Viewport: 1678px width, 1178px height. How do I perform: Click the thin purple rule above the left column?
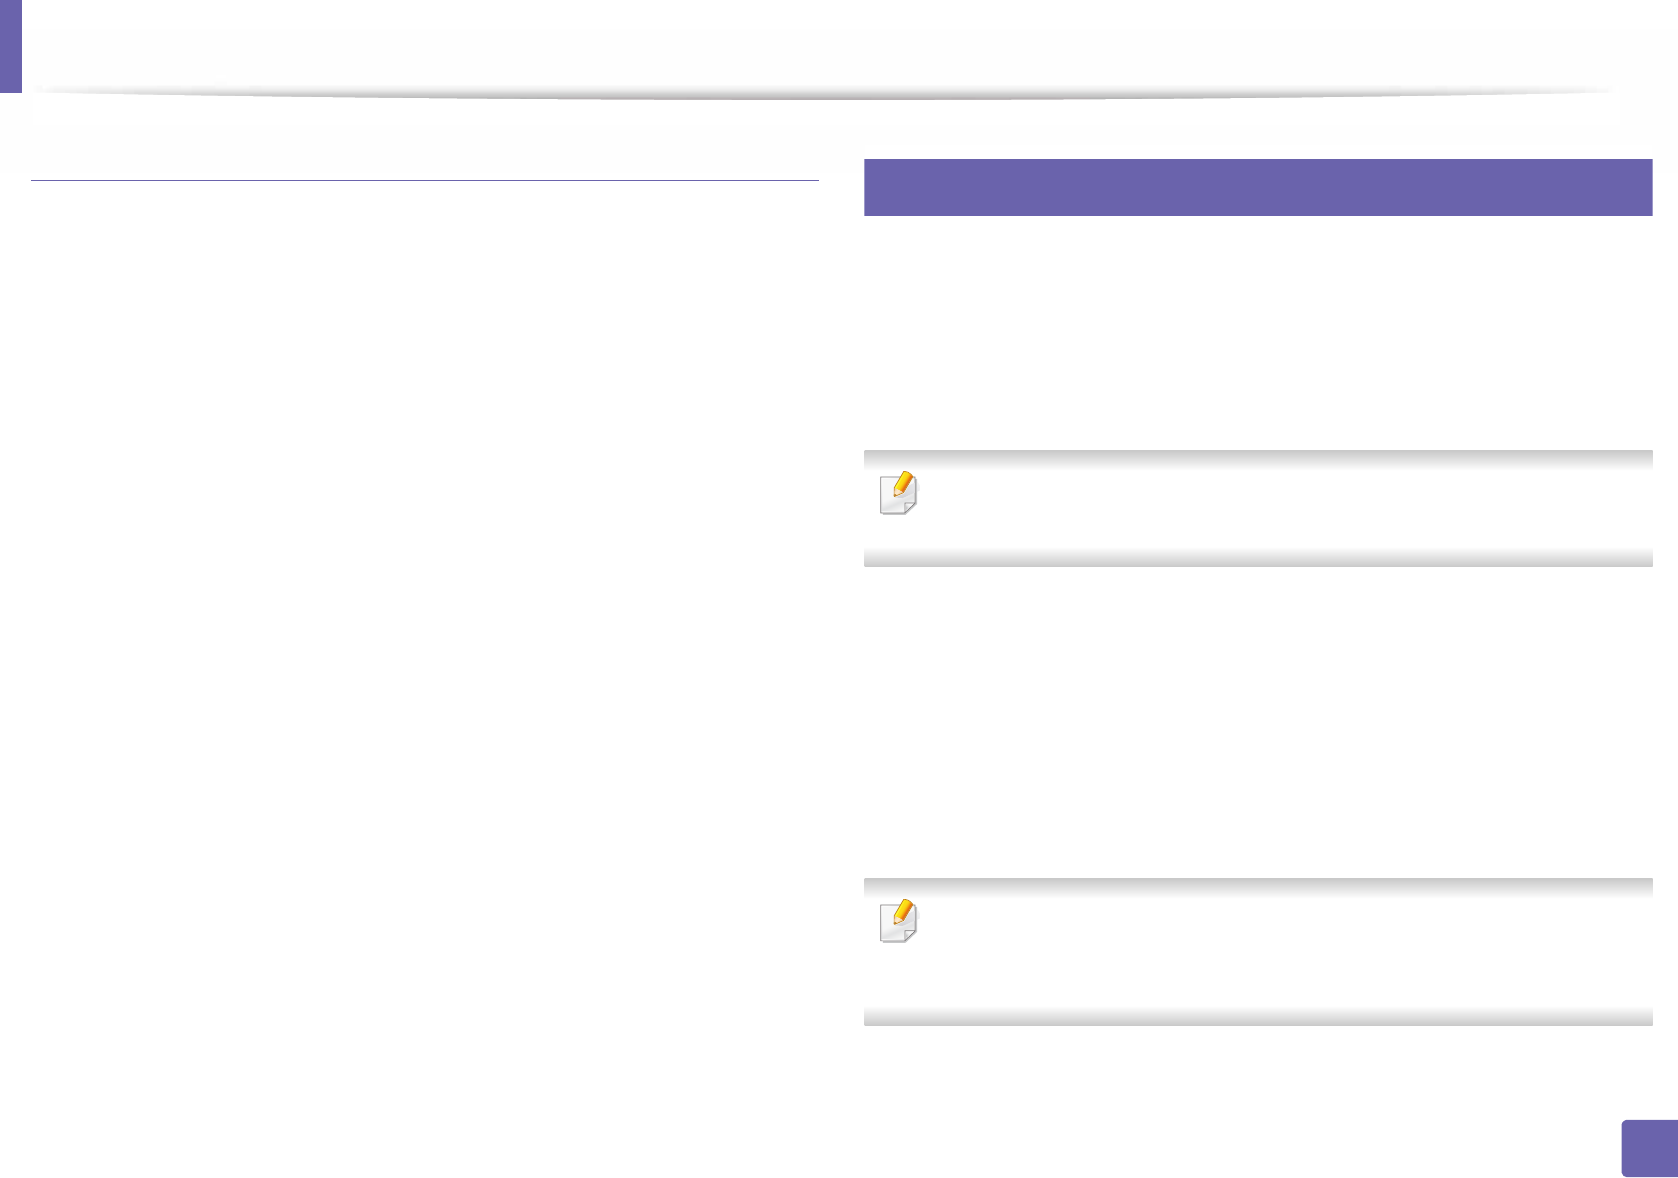click(x=424, y=180)
